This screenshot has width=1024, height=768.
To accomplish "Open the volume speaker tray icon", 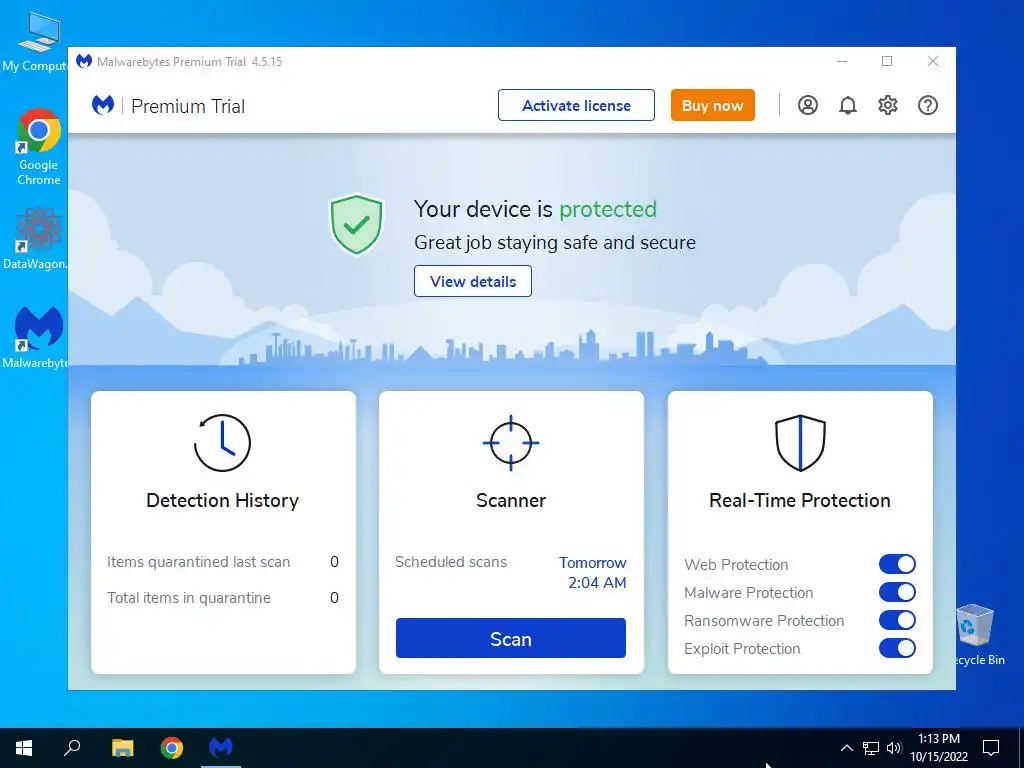I will coord(894,748).
